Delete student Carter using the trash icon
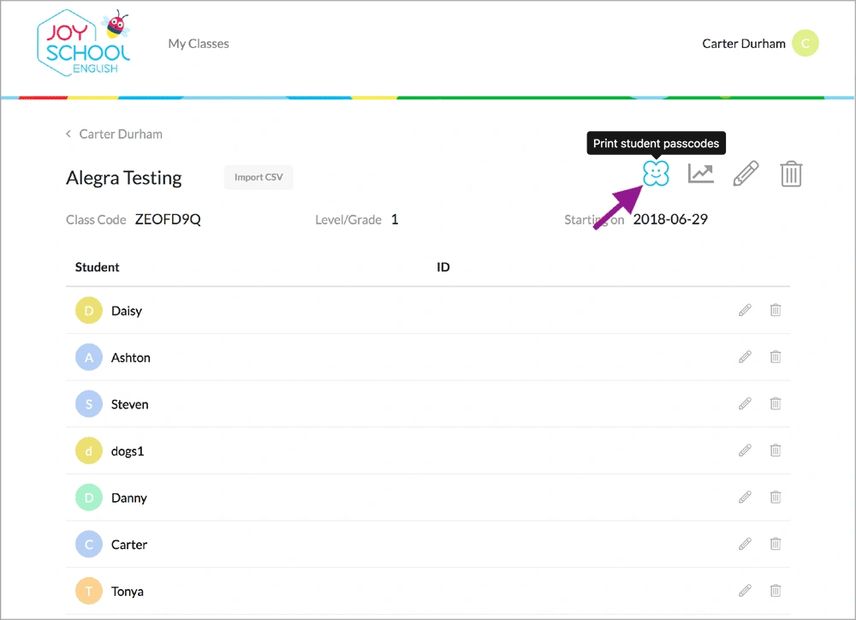The height and width of the screenshot is (620, 856). tap(775, 544)
